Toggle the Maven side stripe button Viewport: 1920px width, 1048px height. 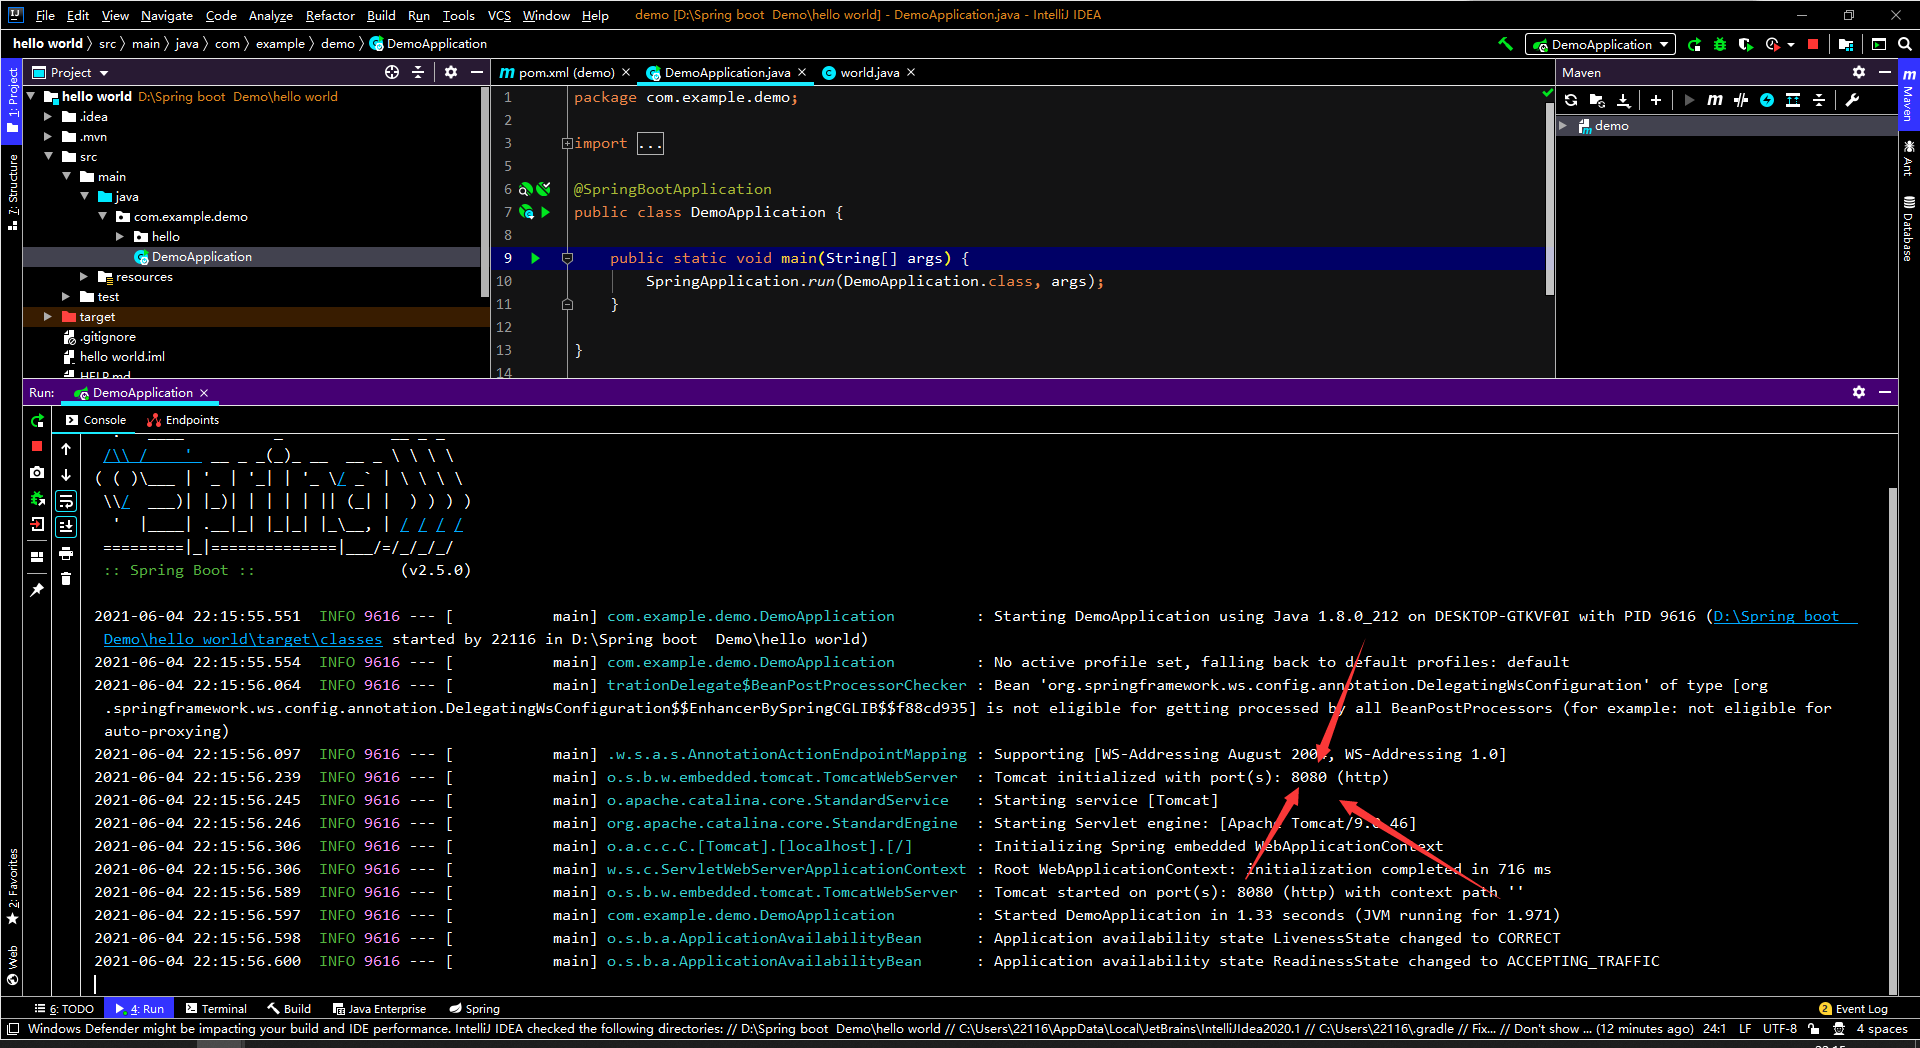pos(1908,95)
